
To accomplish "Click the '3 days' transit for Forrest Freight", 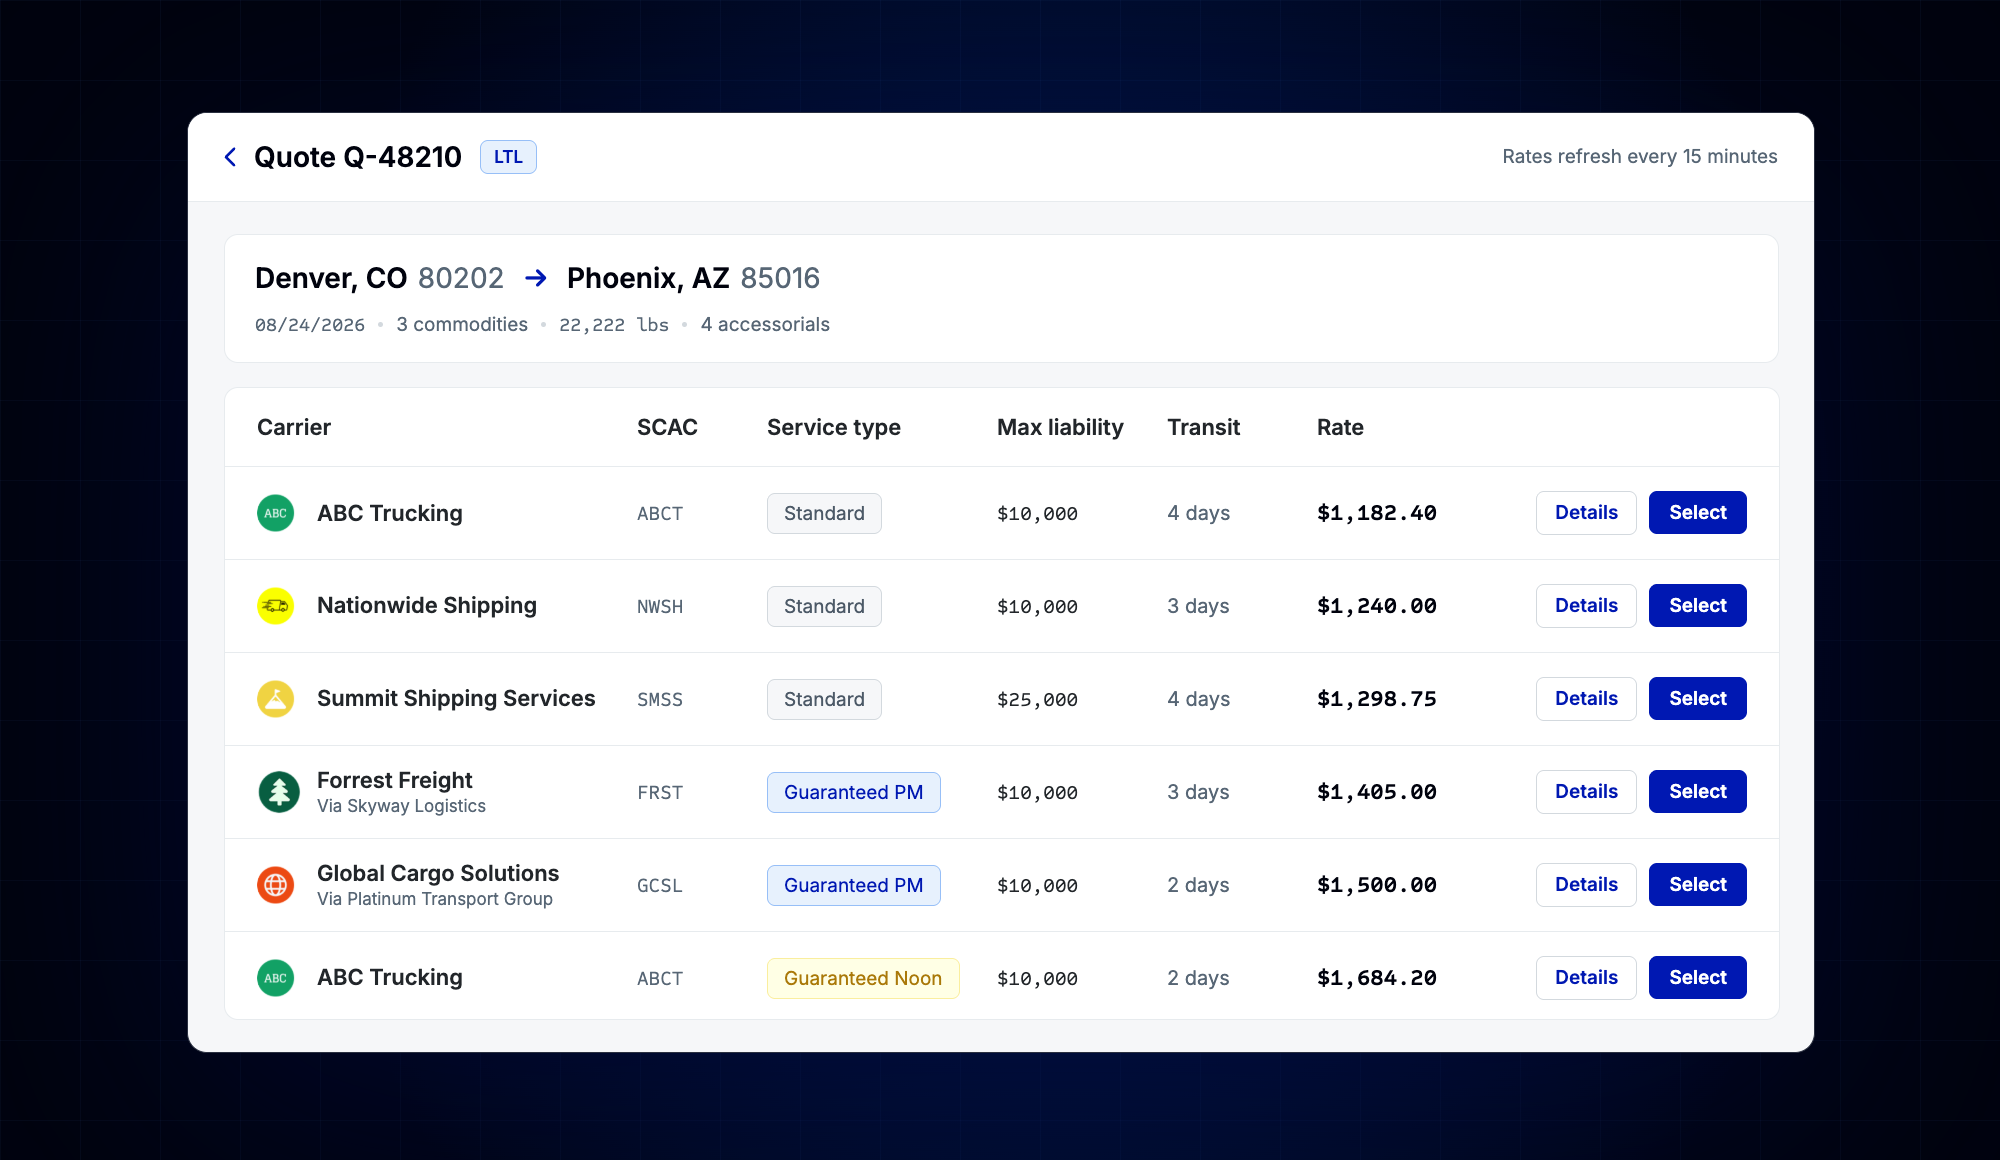I will [x=1198, y=792].
